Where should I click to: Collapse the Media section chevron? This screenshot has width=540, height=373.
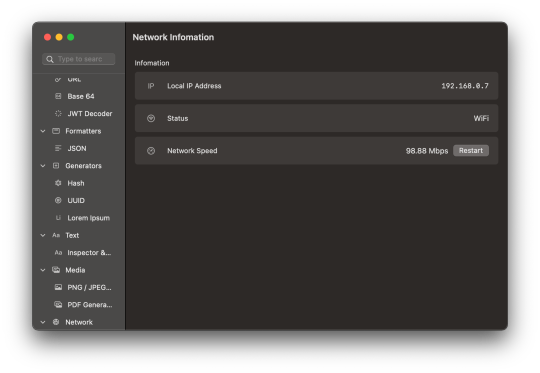43,270
